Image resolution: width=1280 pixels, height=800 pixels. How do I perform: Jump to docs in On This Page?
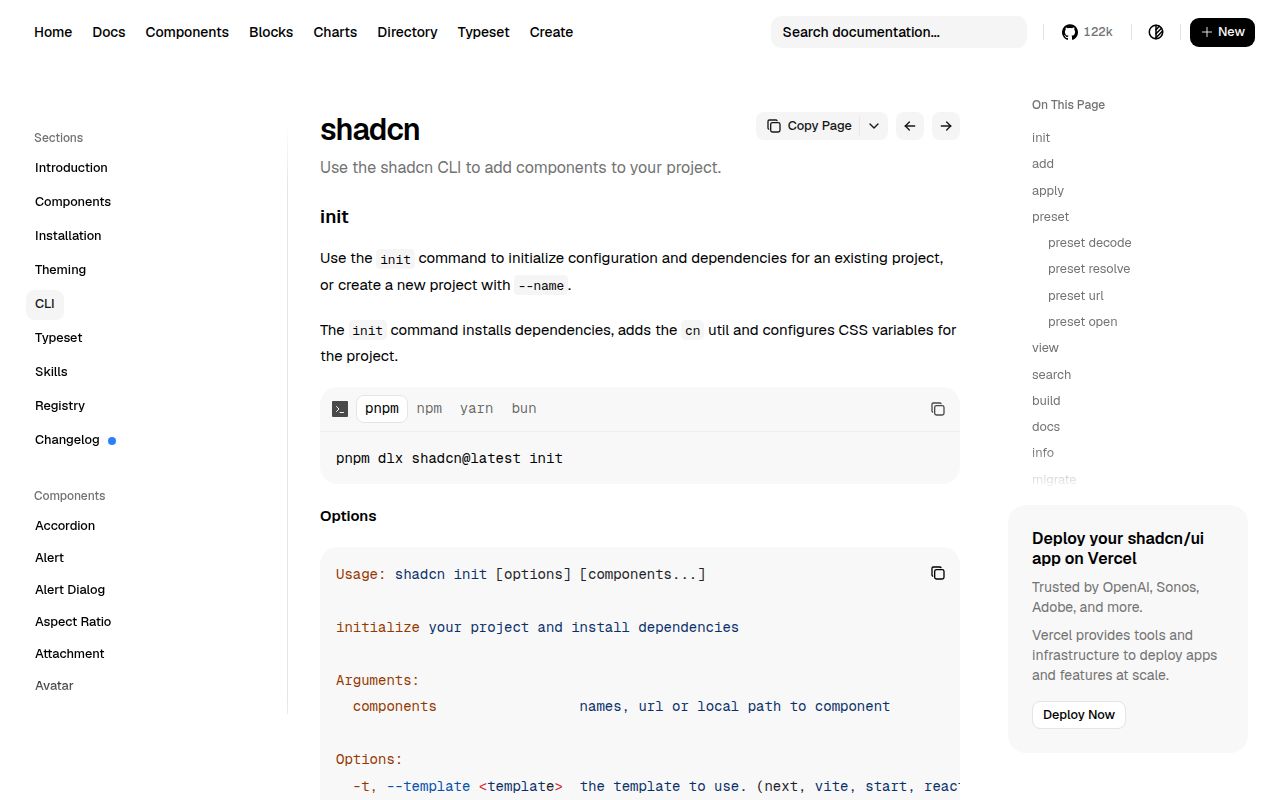tap(1046, 427)
